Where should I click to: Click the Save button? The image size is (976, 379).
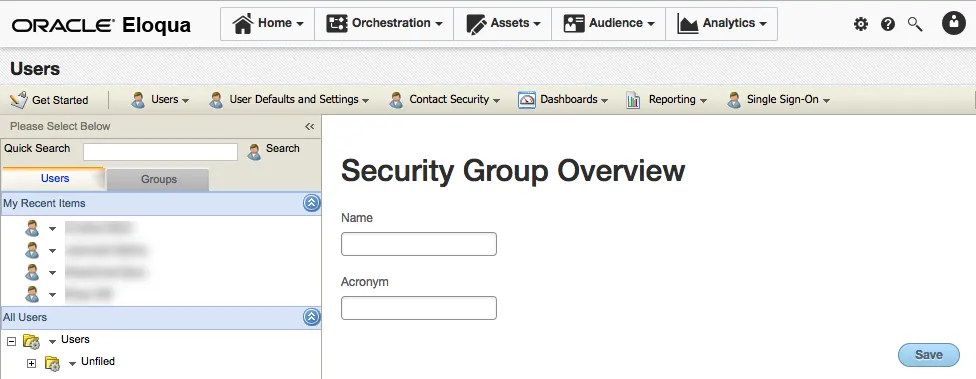[x=929, y=355]
